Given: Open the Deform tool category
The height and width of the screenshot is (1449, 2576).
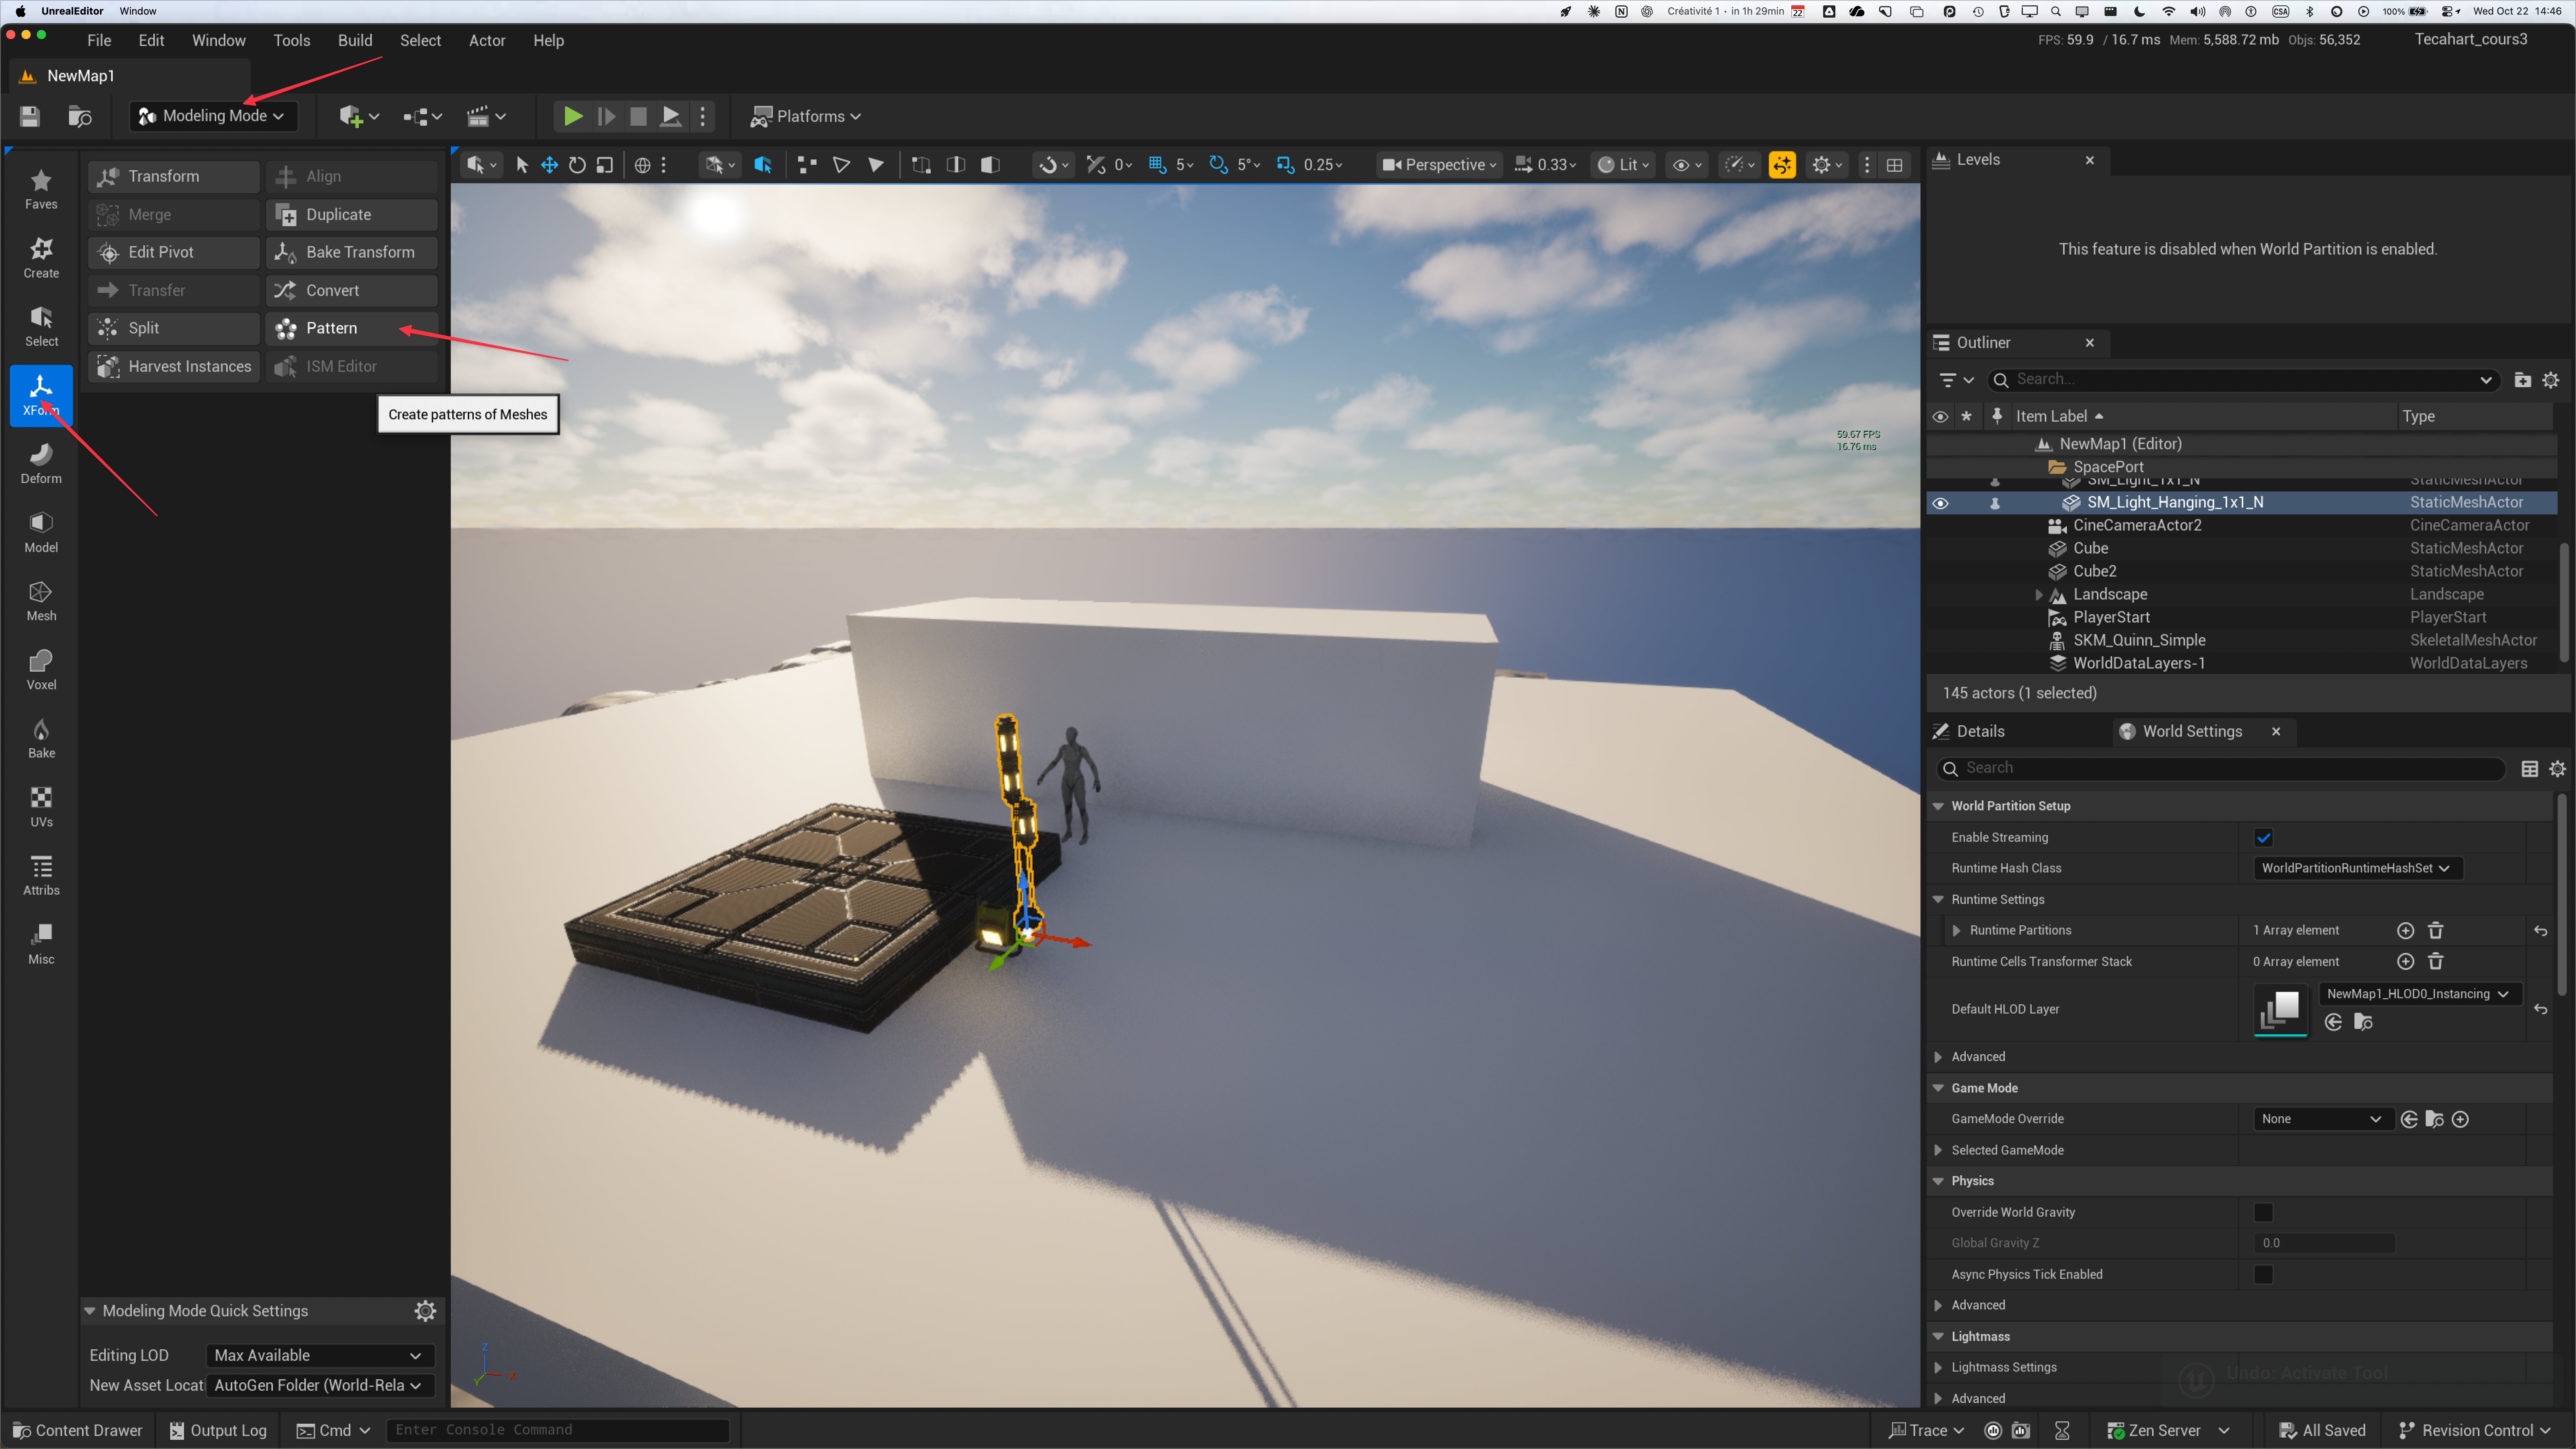Looking at the screenshot, I should pos(41,464).
